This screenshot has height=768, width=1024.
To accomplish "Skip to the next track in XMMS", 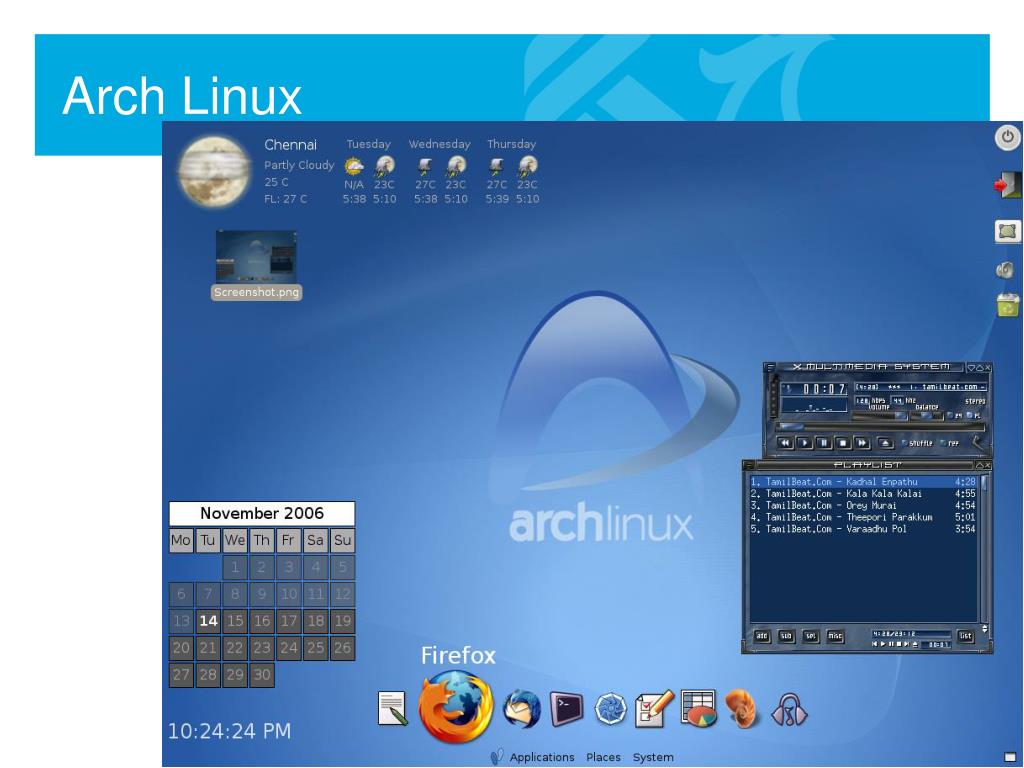I will [x=862, y=443].
